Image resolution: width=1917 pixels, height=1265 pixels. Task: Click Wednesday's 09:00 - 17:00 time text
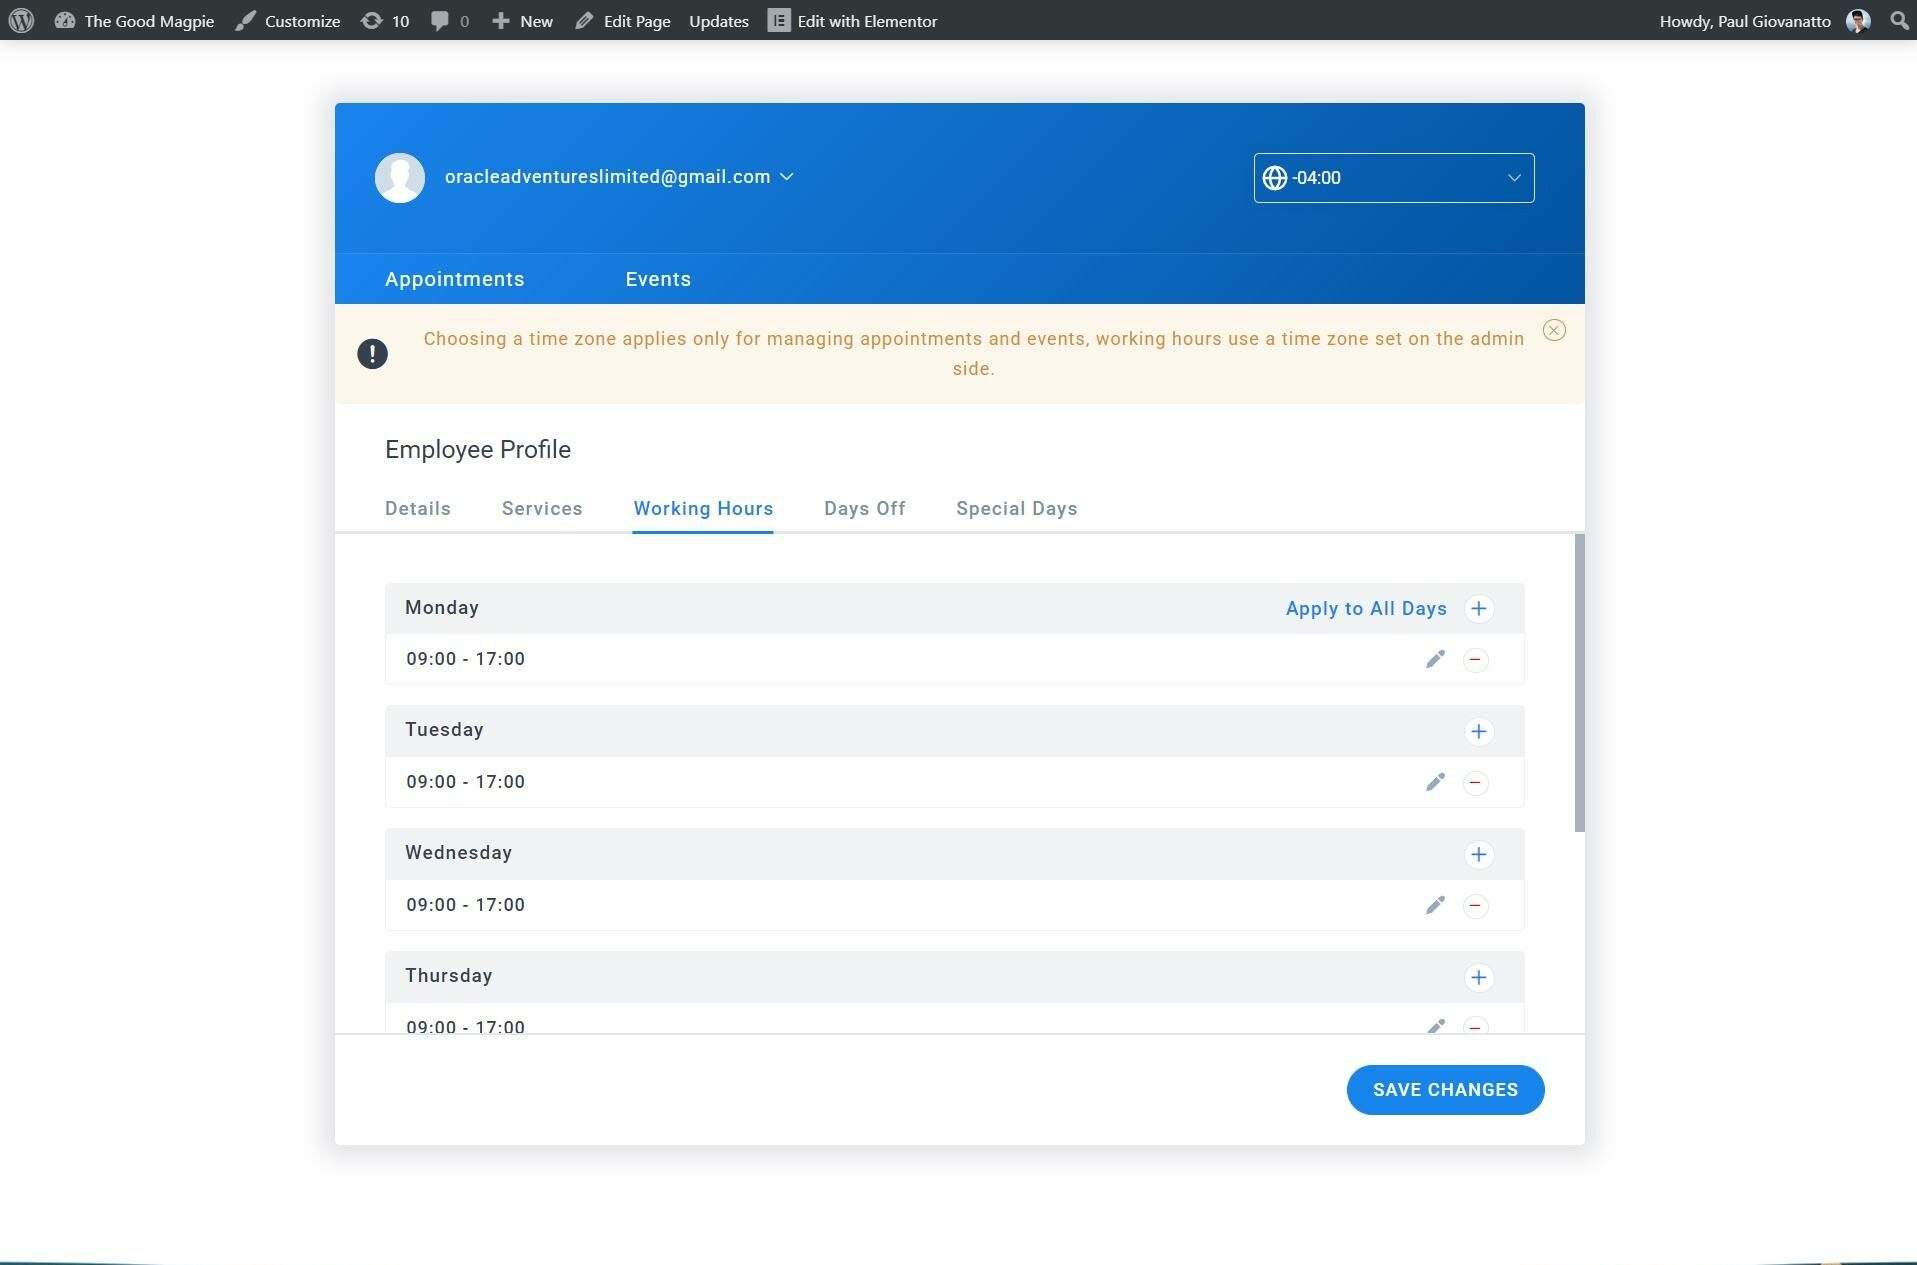click(465, 905)
